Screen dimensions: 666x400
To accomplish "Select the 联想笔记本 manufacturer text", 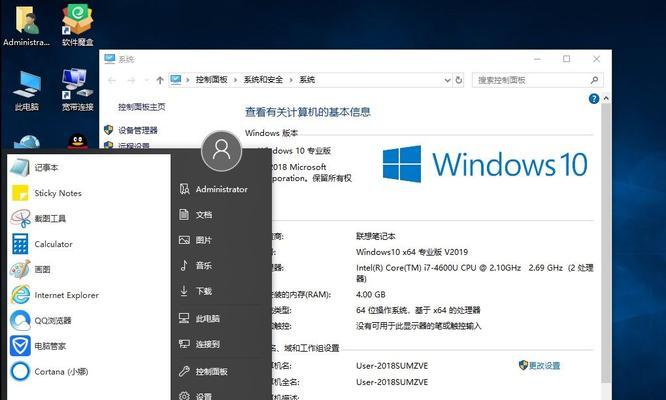I will coord(375,236).
